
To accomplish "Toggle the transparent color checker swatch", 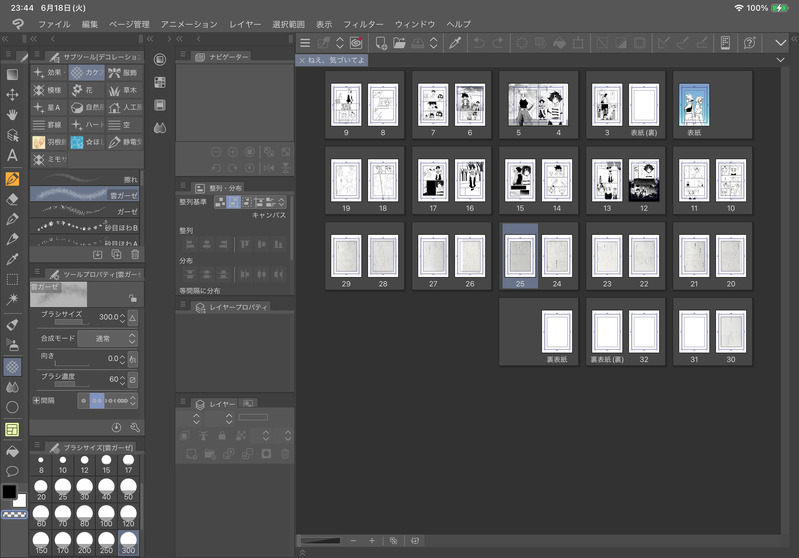I will [14, 515].
